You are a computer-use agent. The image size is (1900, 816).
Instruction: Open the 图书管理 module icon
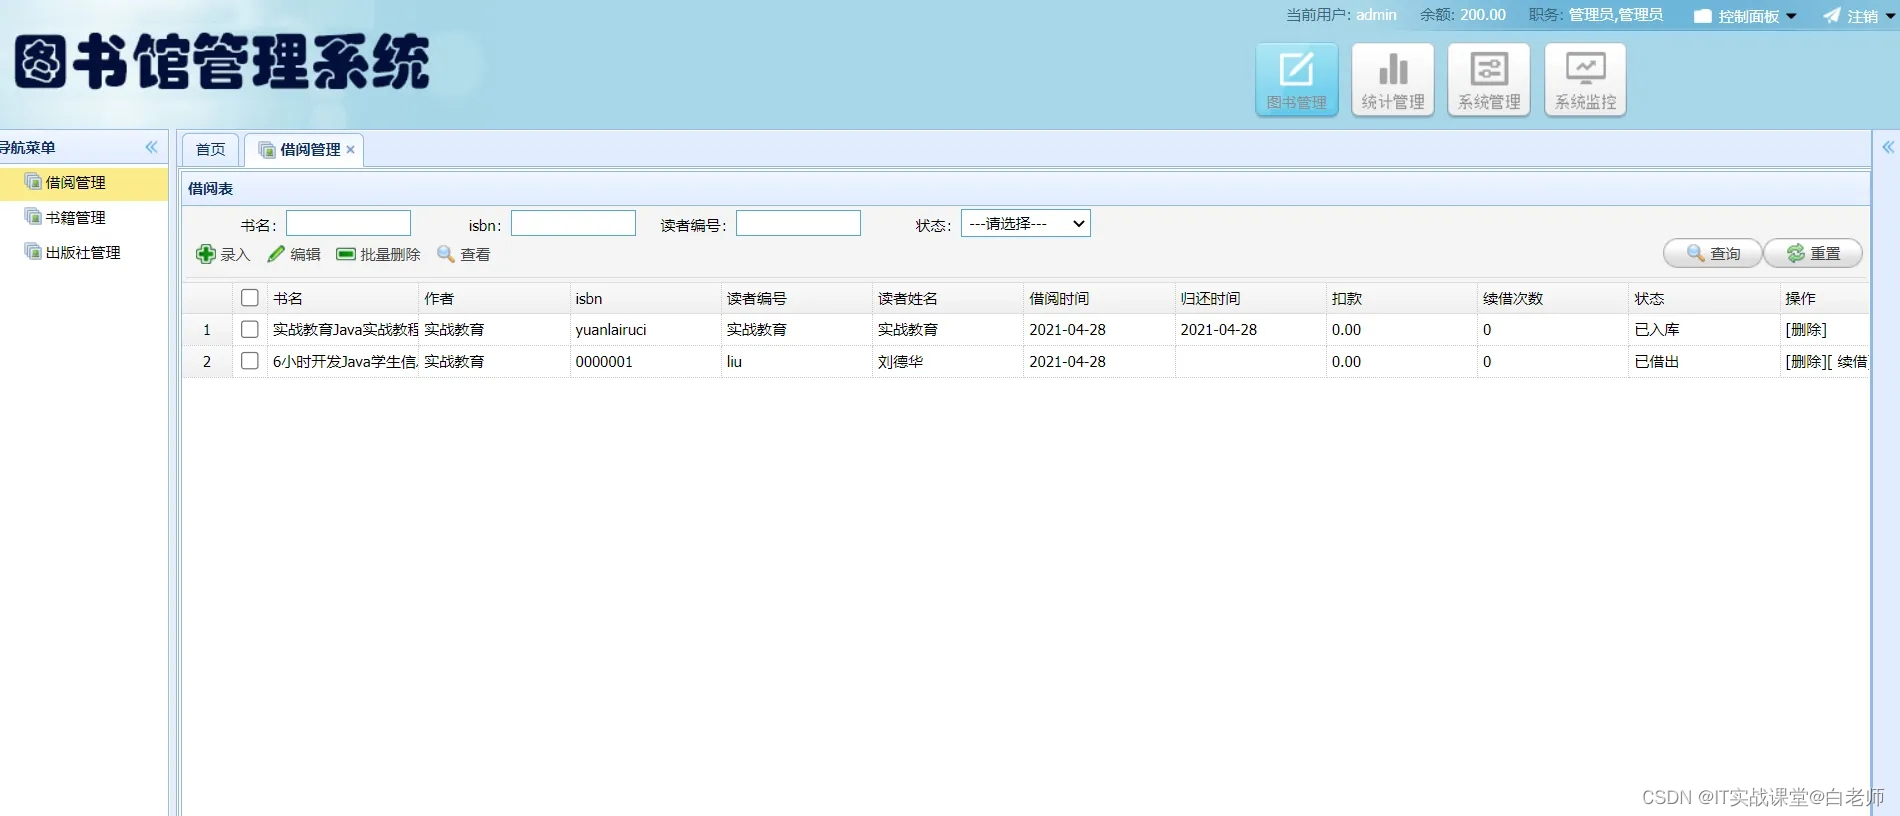[x=1296, y=80]
